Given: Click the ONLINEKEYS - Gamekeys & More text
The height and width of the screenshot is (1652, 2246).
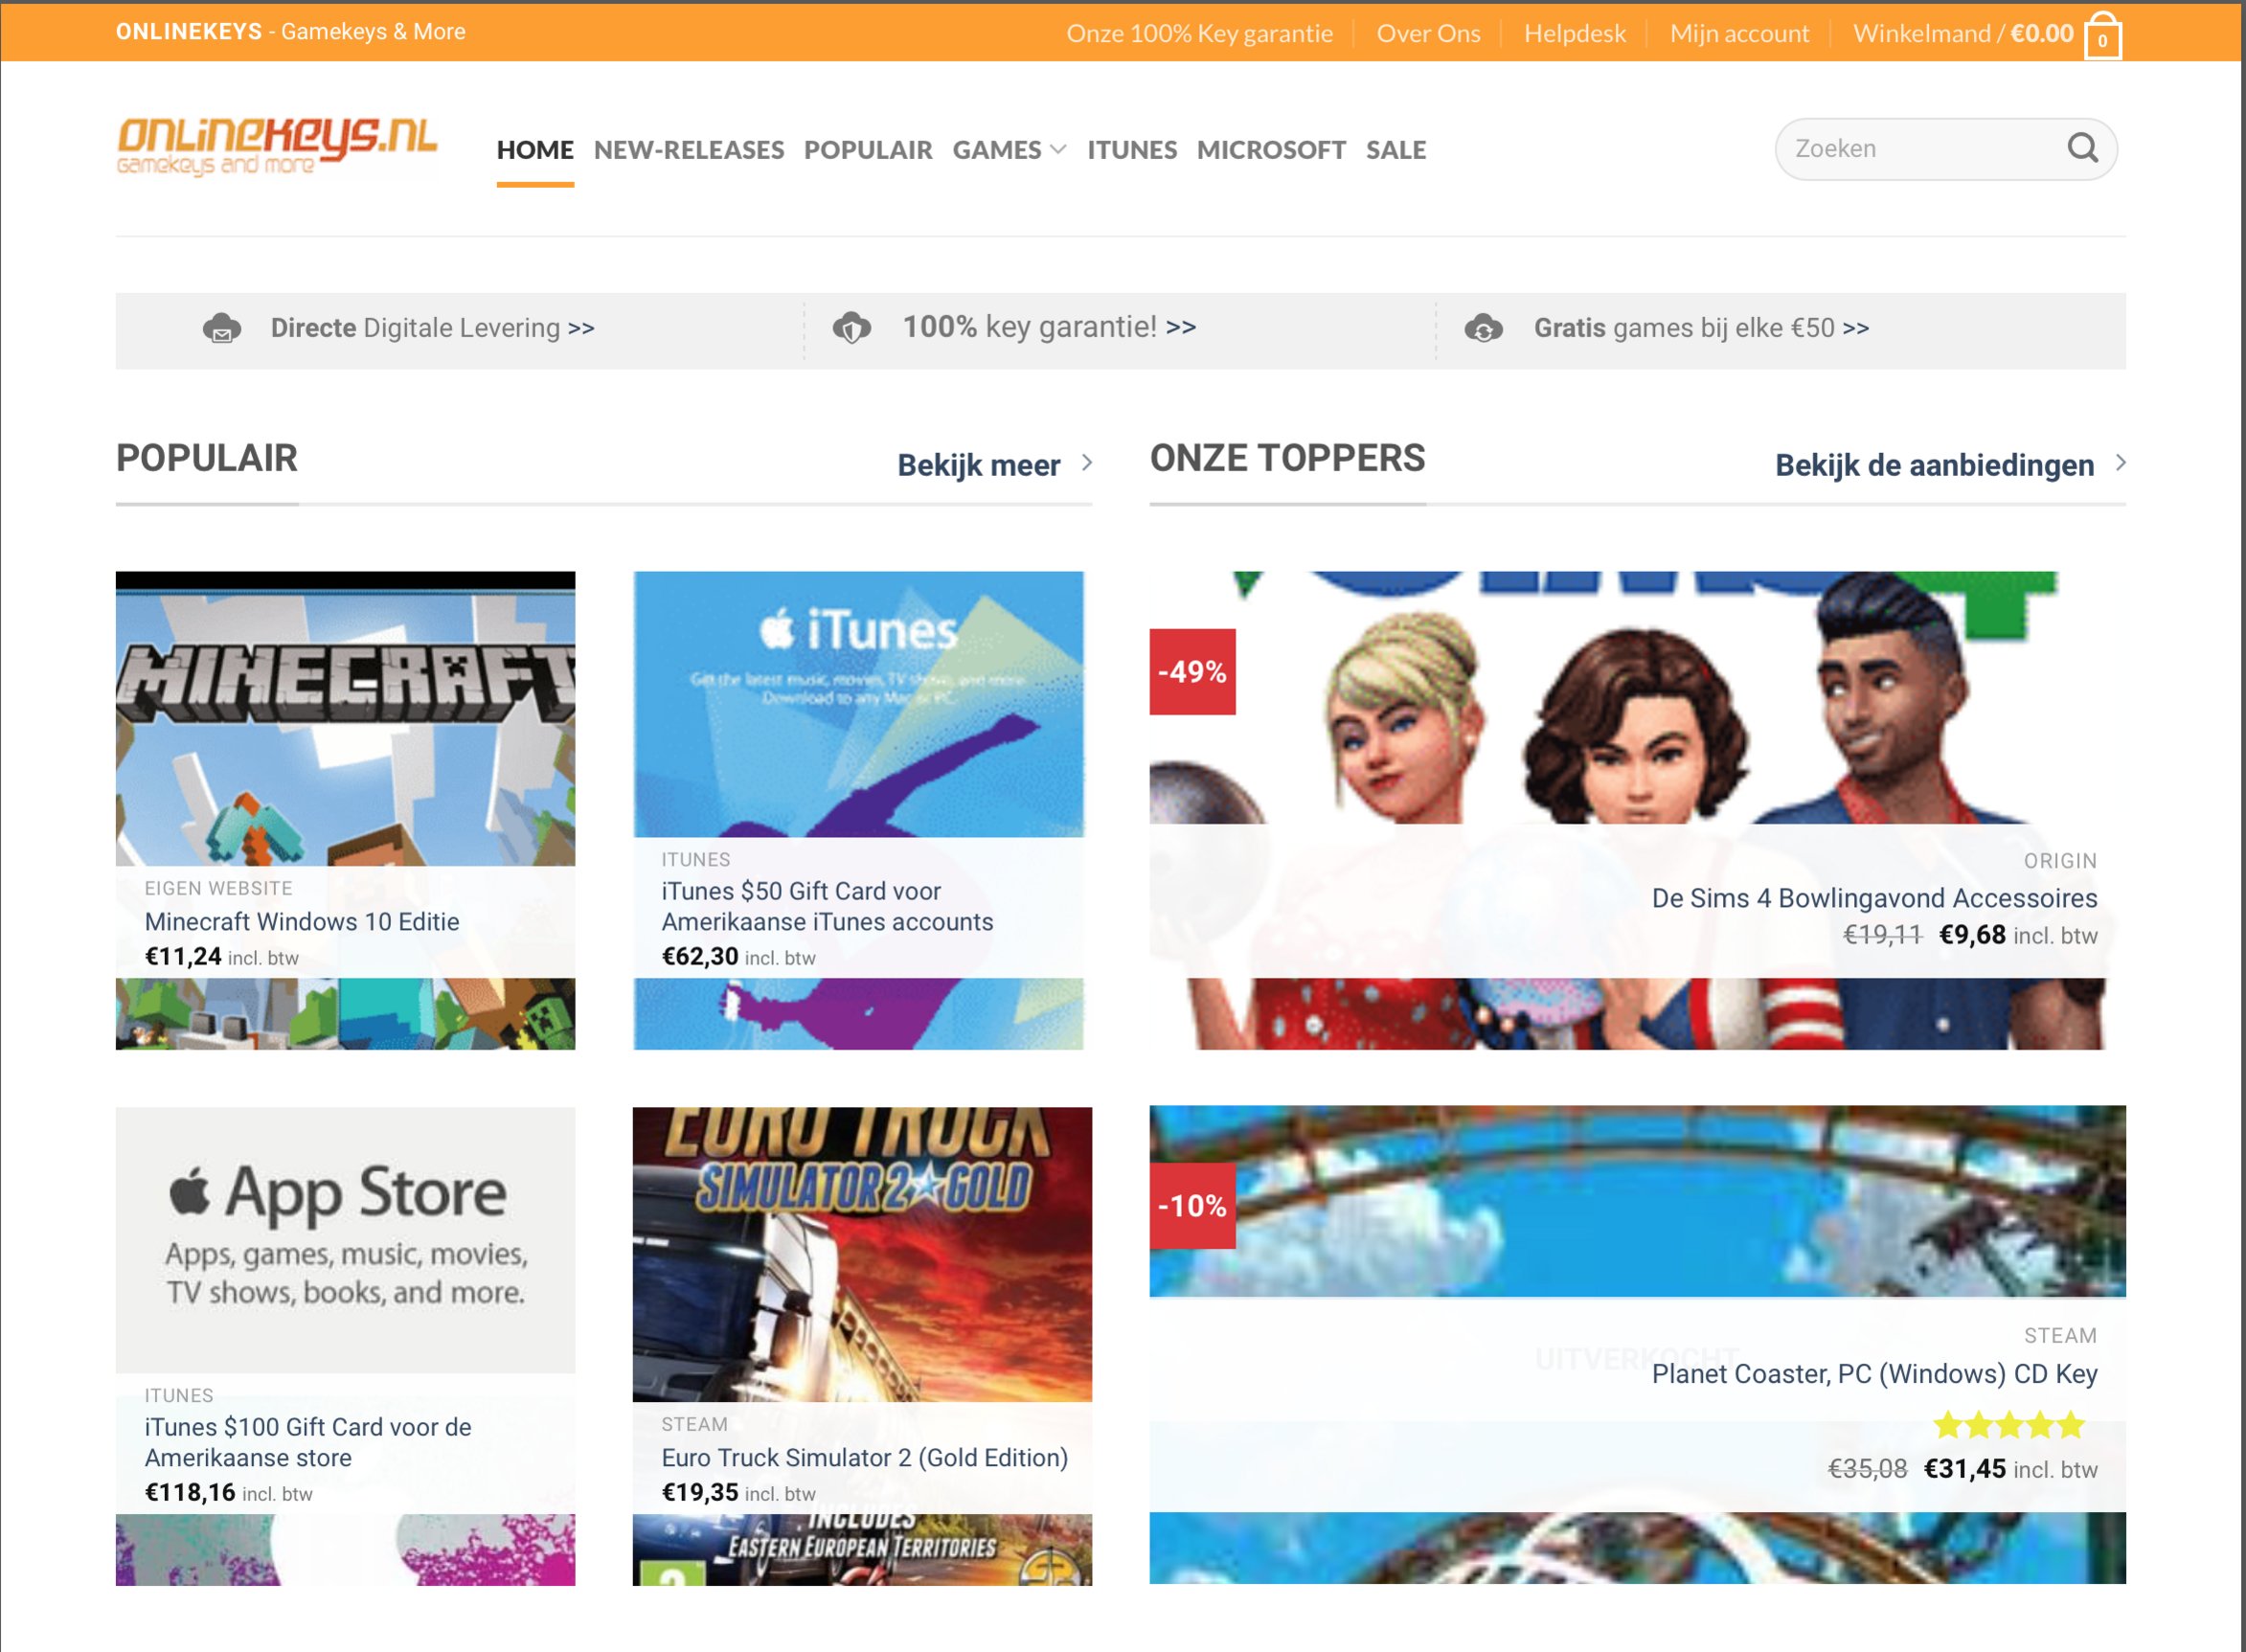Looking at the screenshot, I should pyautogui.click(x=290, y=31).
